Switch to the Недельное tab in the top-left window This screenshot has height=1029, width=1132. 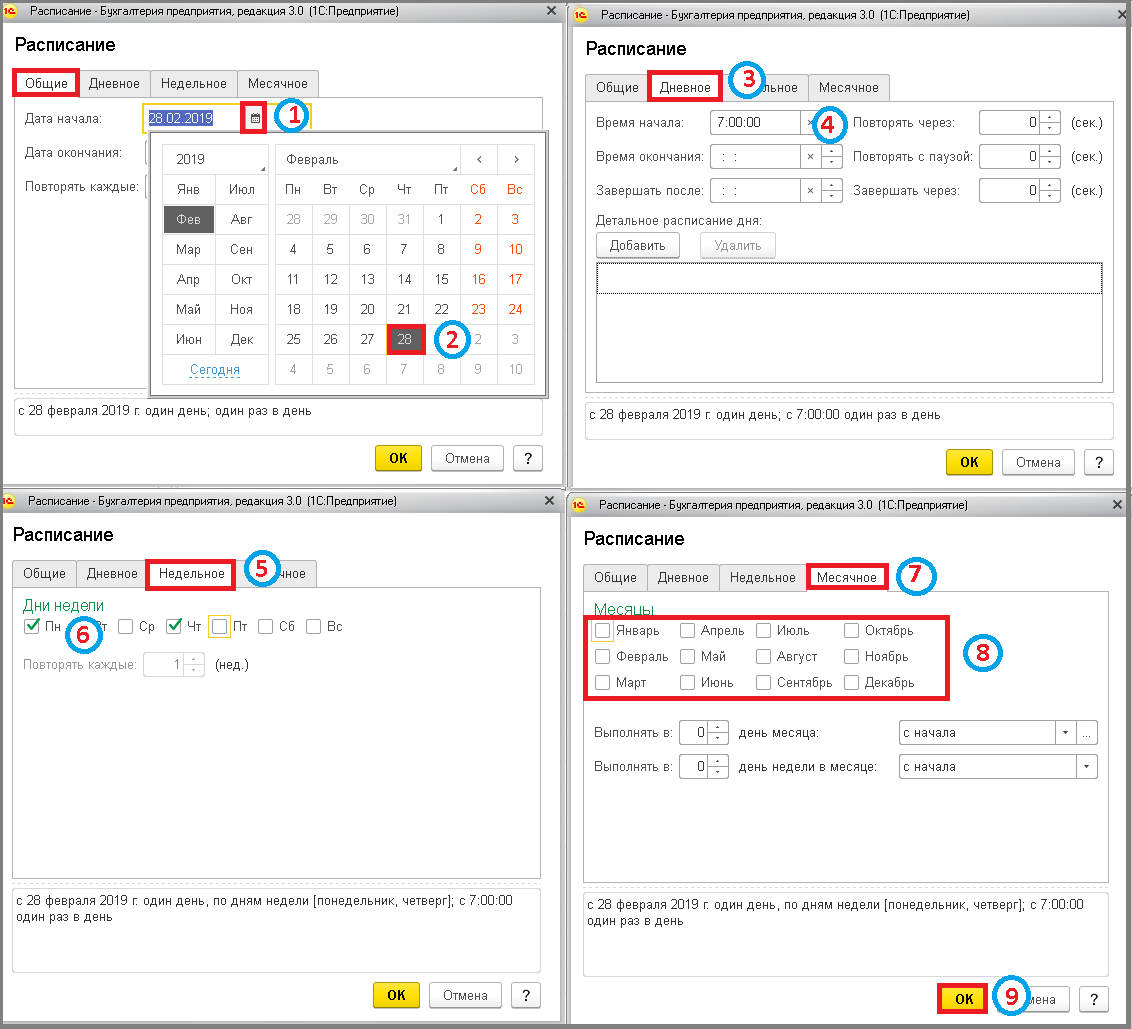(193, 84)
